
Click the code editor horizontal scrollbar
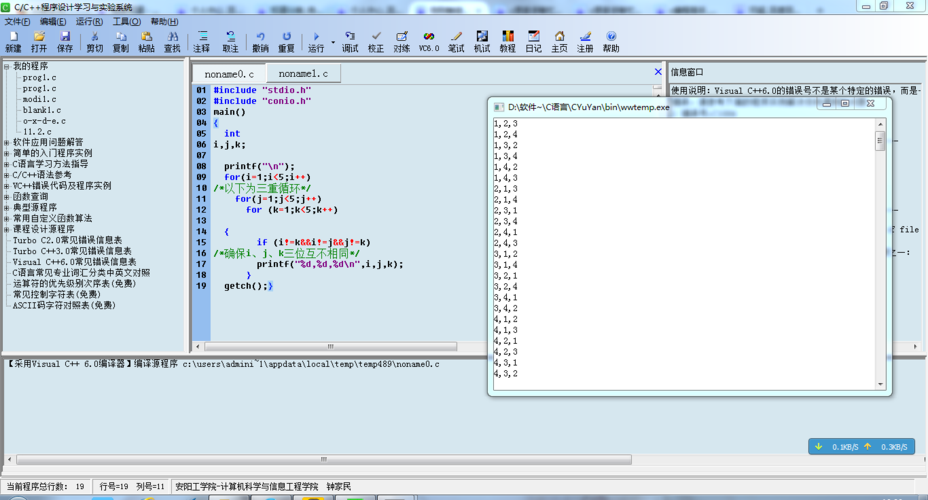[330, 346]
